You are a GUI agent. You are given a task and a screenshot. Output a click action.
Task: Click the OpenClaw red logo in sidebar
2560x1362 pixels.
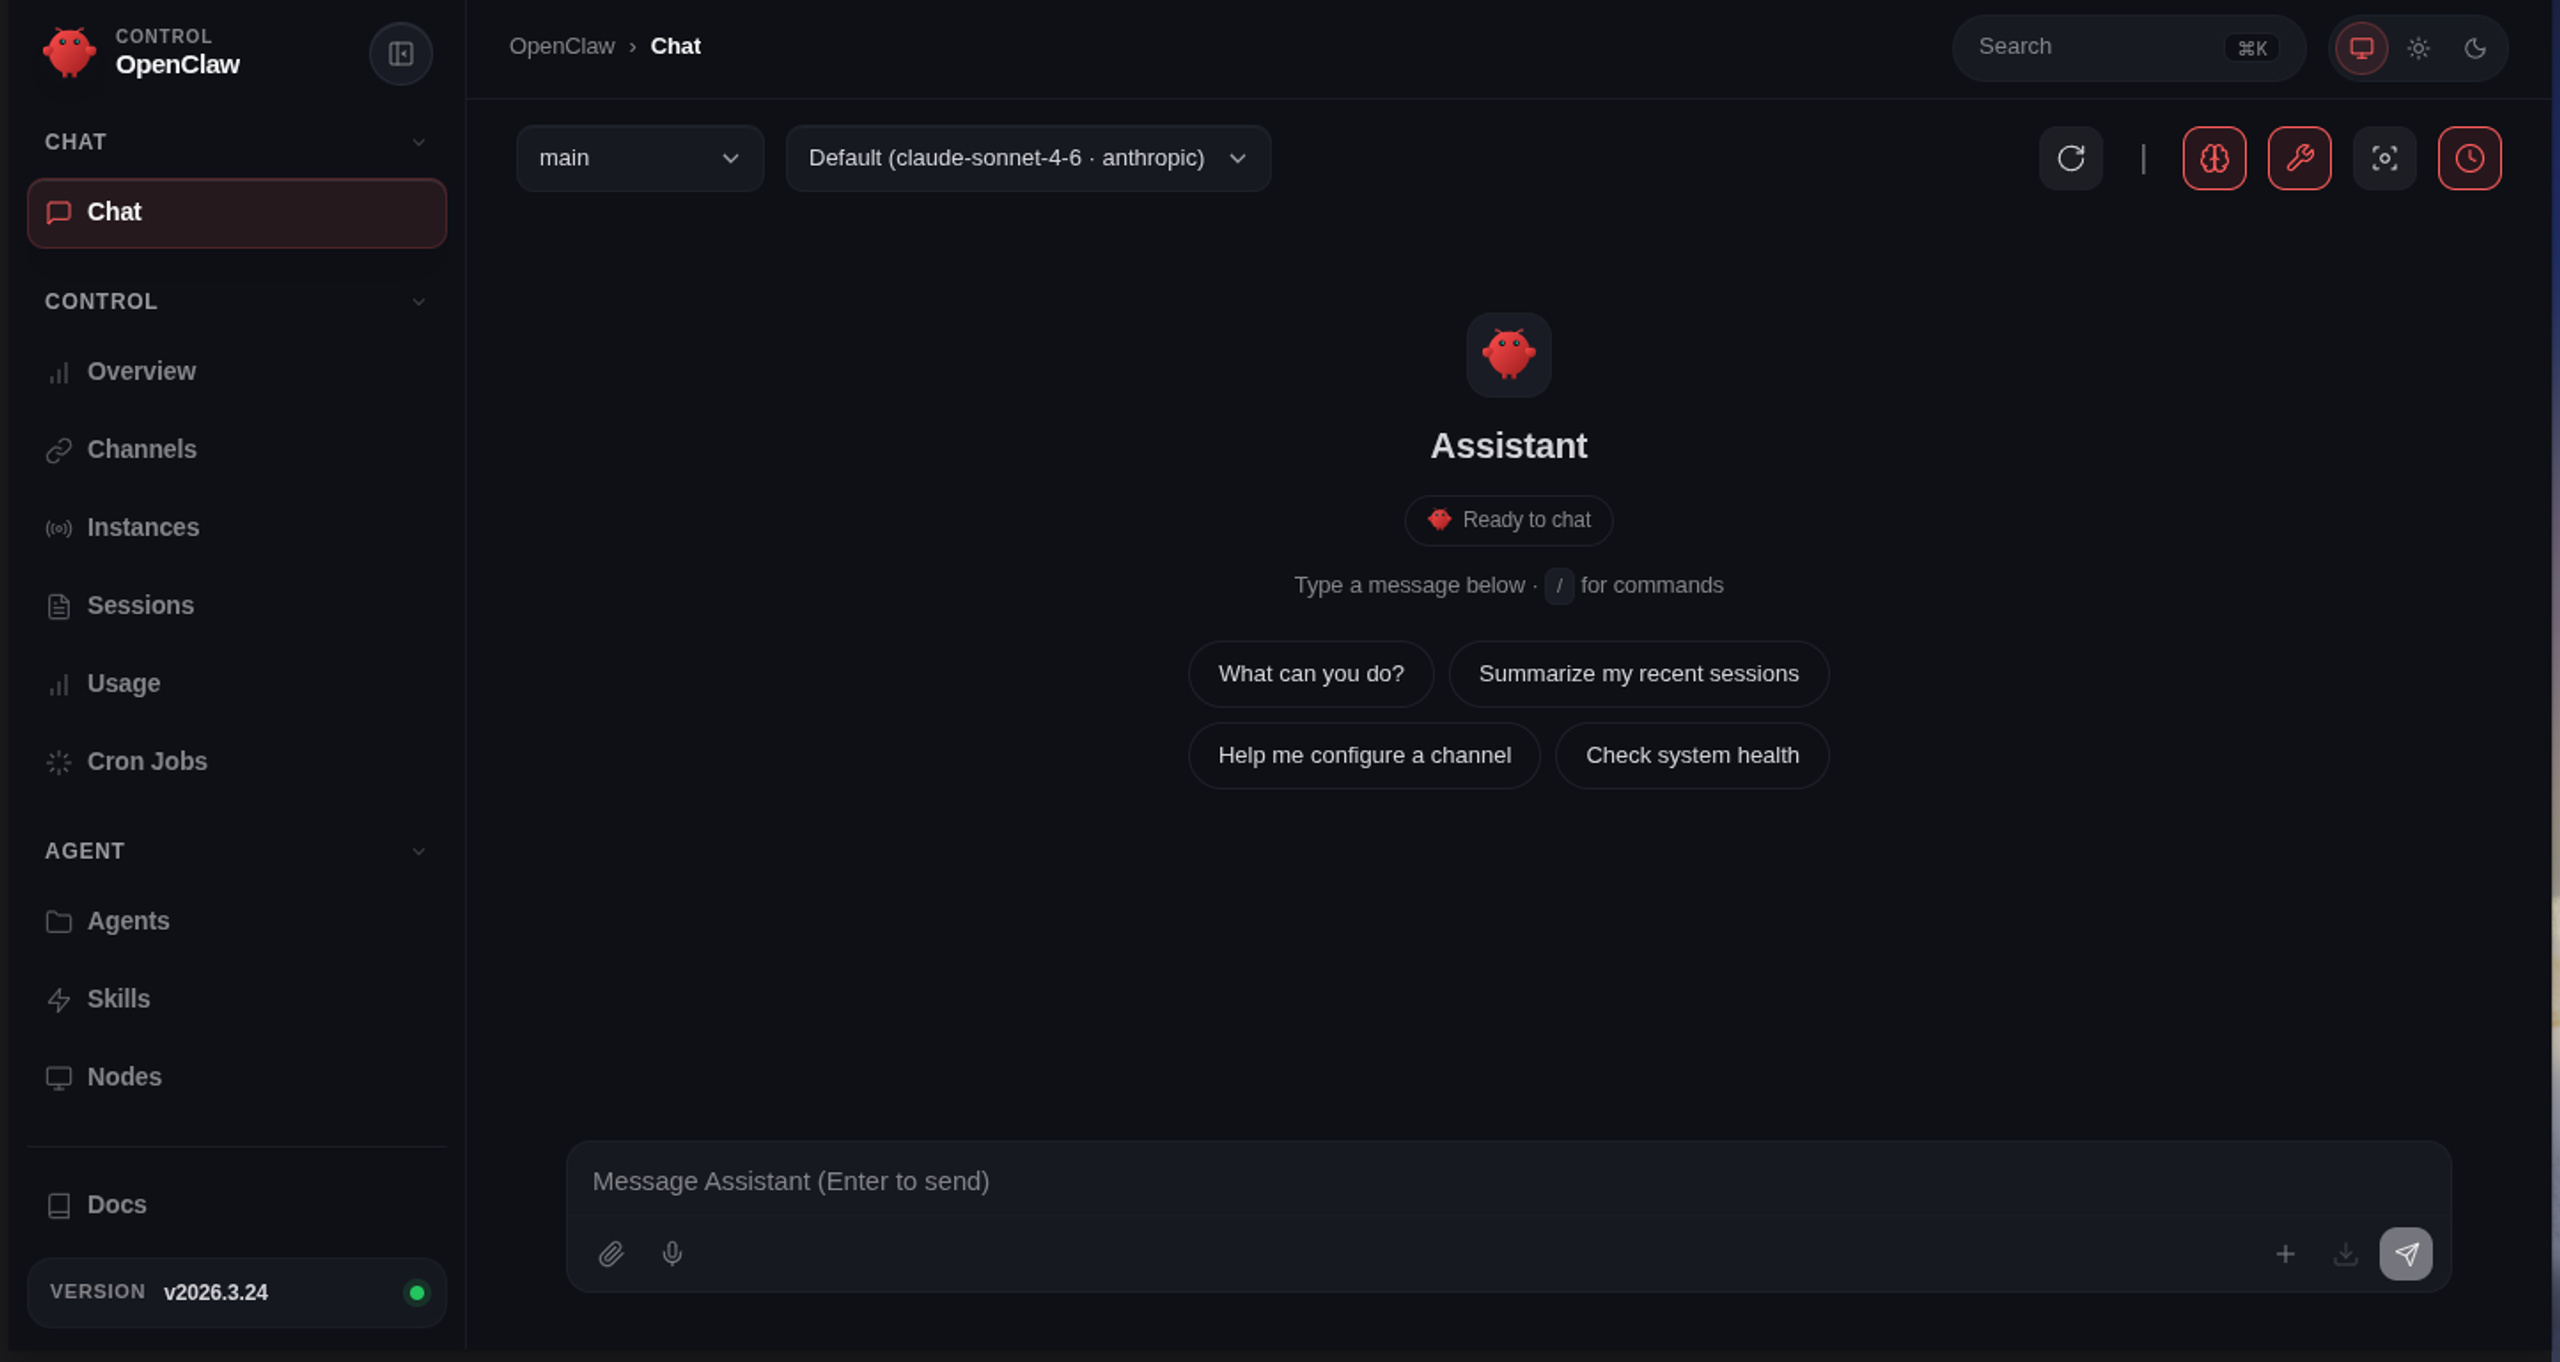[69, 52]
